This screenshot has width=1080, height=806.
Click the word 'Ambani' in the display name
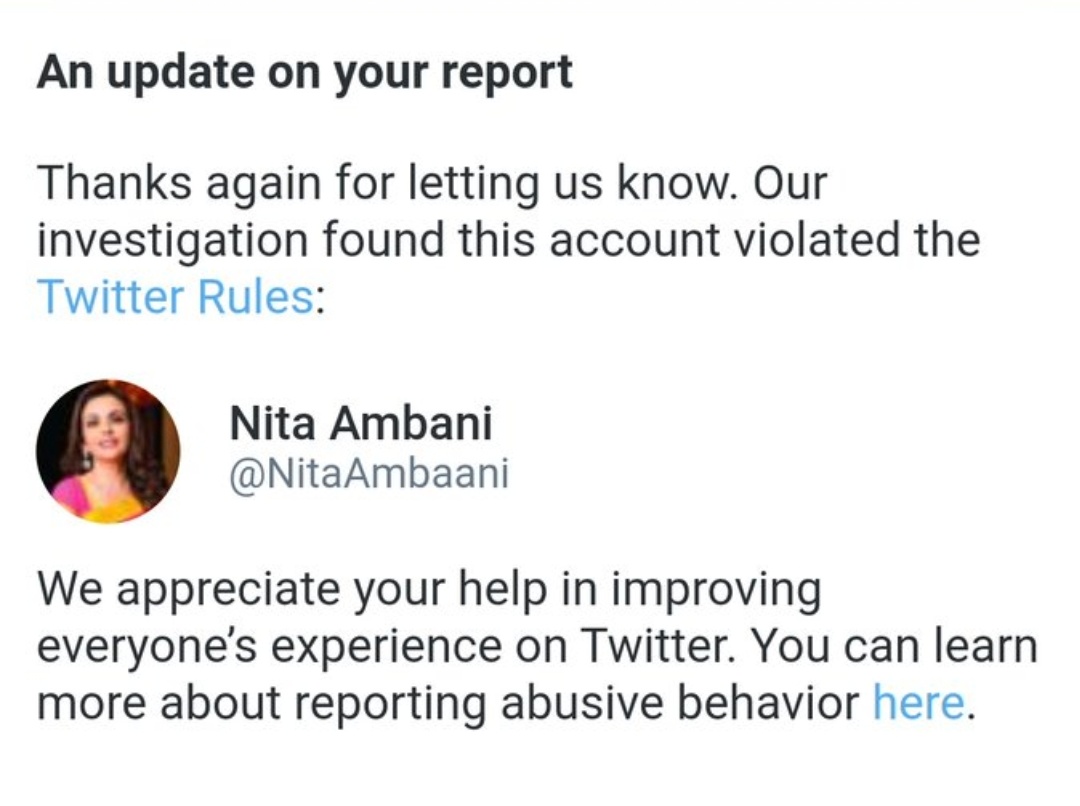pyautogui.click(x=411, y=422)
